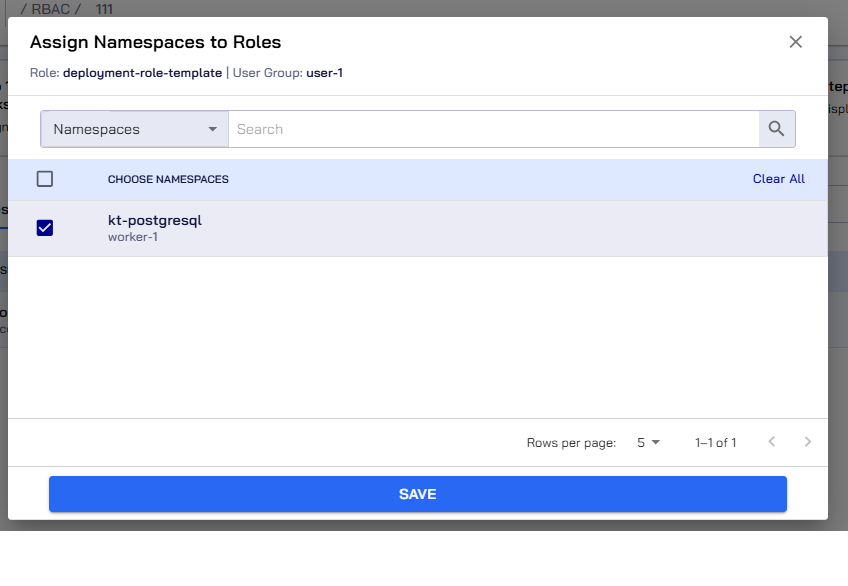
Task: Open the Namespaces filter dropdown
Action: tap(135, 129)
